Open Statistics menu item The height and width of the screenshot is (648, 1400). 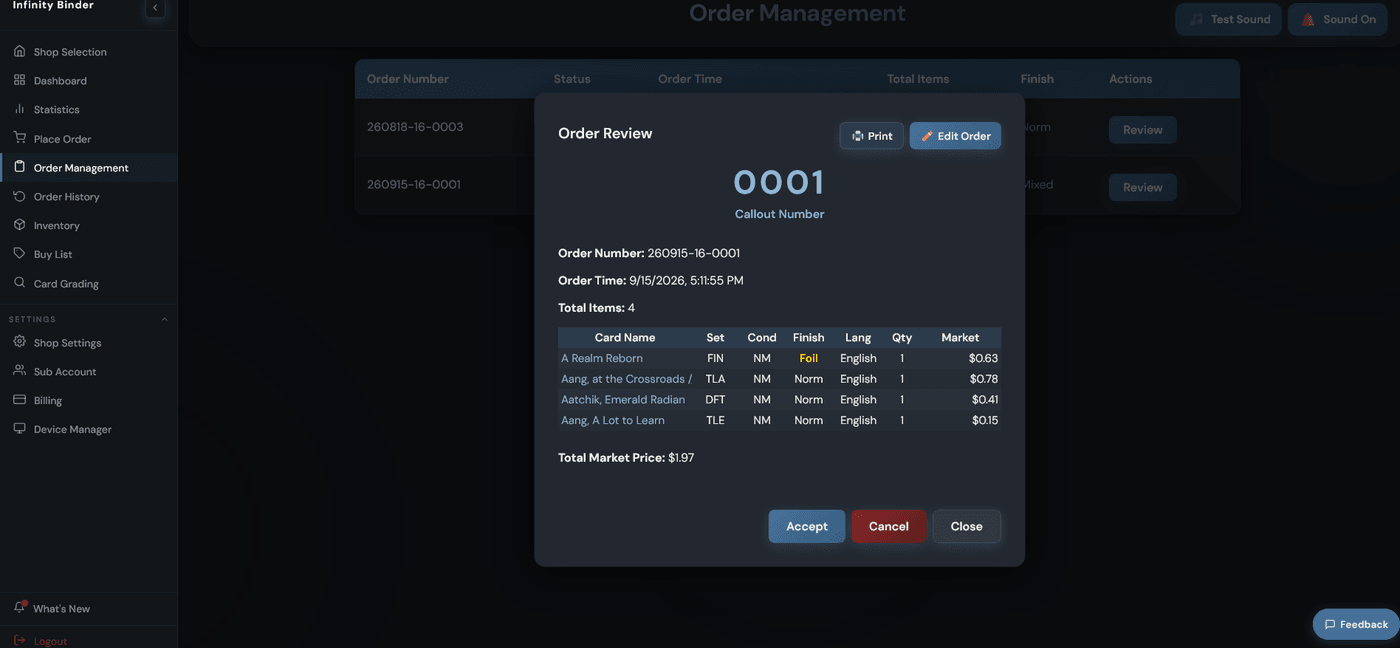pyautogui.click(x=89, y=110)
